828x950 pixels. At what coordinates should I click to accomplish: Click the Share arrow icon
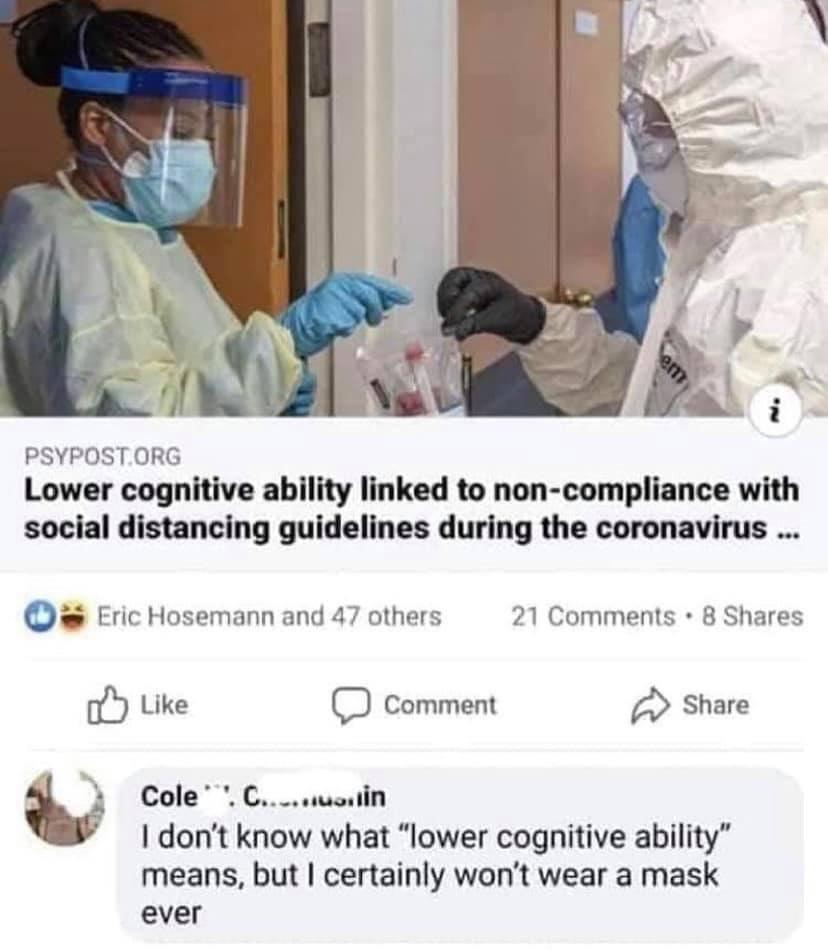click(651, 706)
